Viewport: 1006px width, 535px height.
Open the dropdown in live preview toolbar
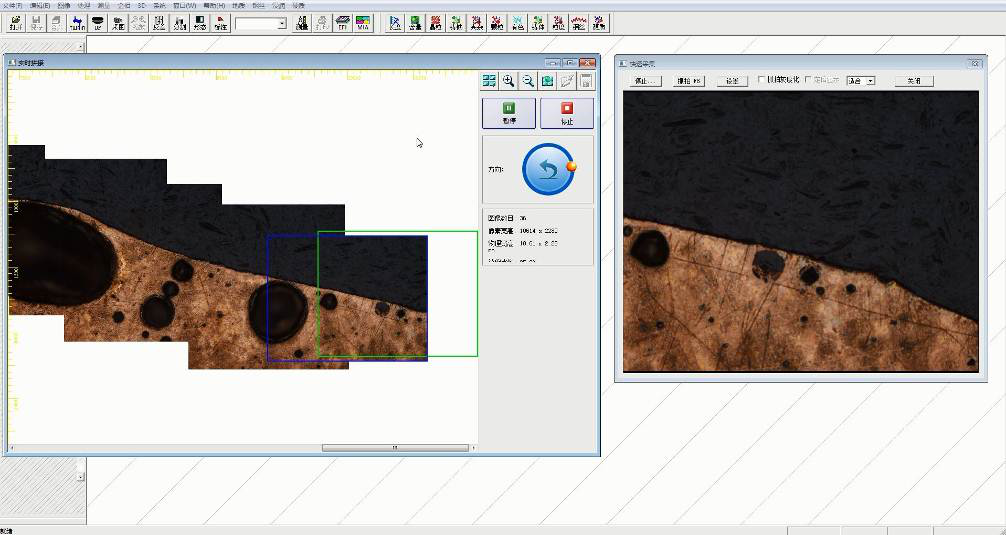point(870,80)
